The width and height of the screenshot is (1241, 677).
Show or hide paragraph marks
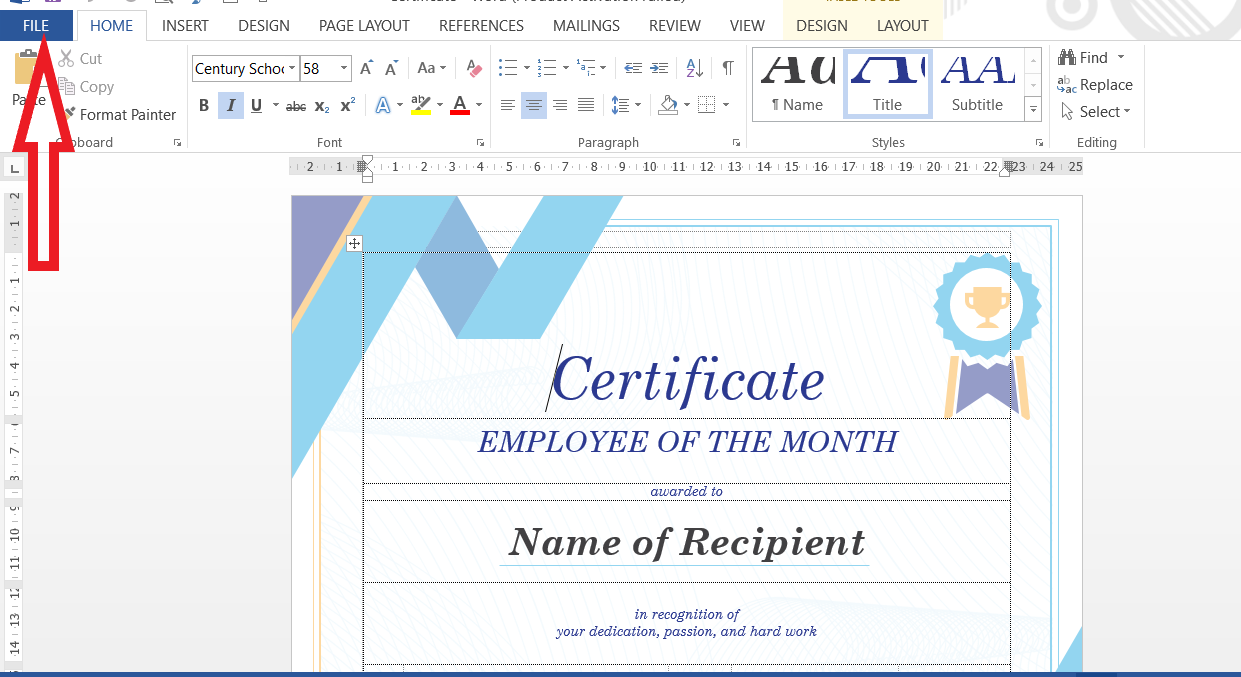pyautogui.click(x=728, y=68)
